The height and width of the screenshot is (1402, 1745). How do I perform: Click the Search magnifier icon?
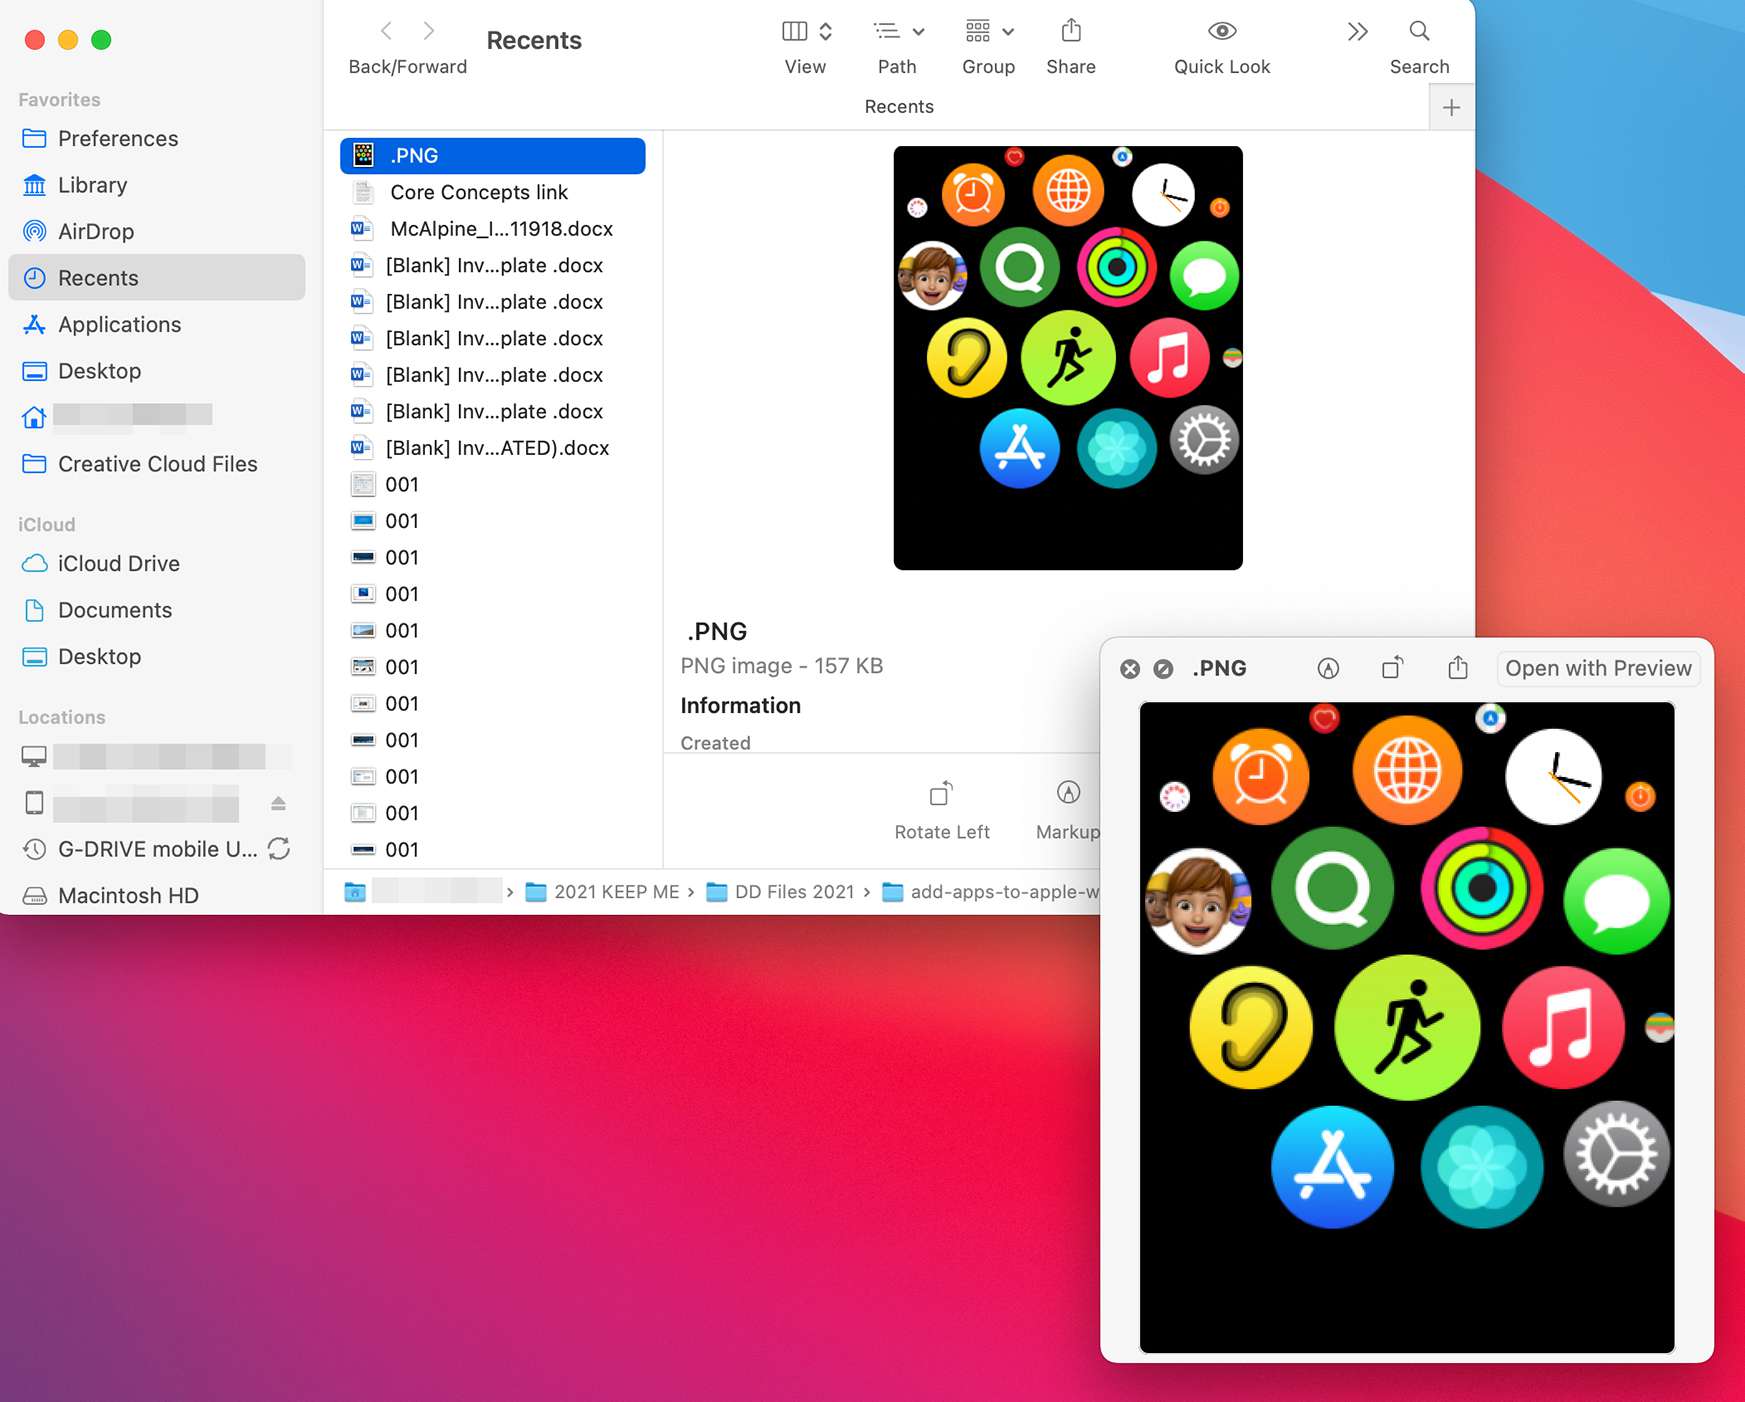click(1419, 31)
